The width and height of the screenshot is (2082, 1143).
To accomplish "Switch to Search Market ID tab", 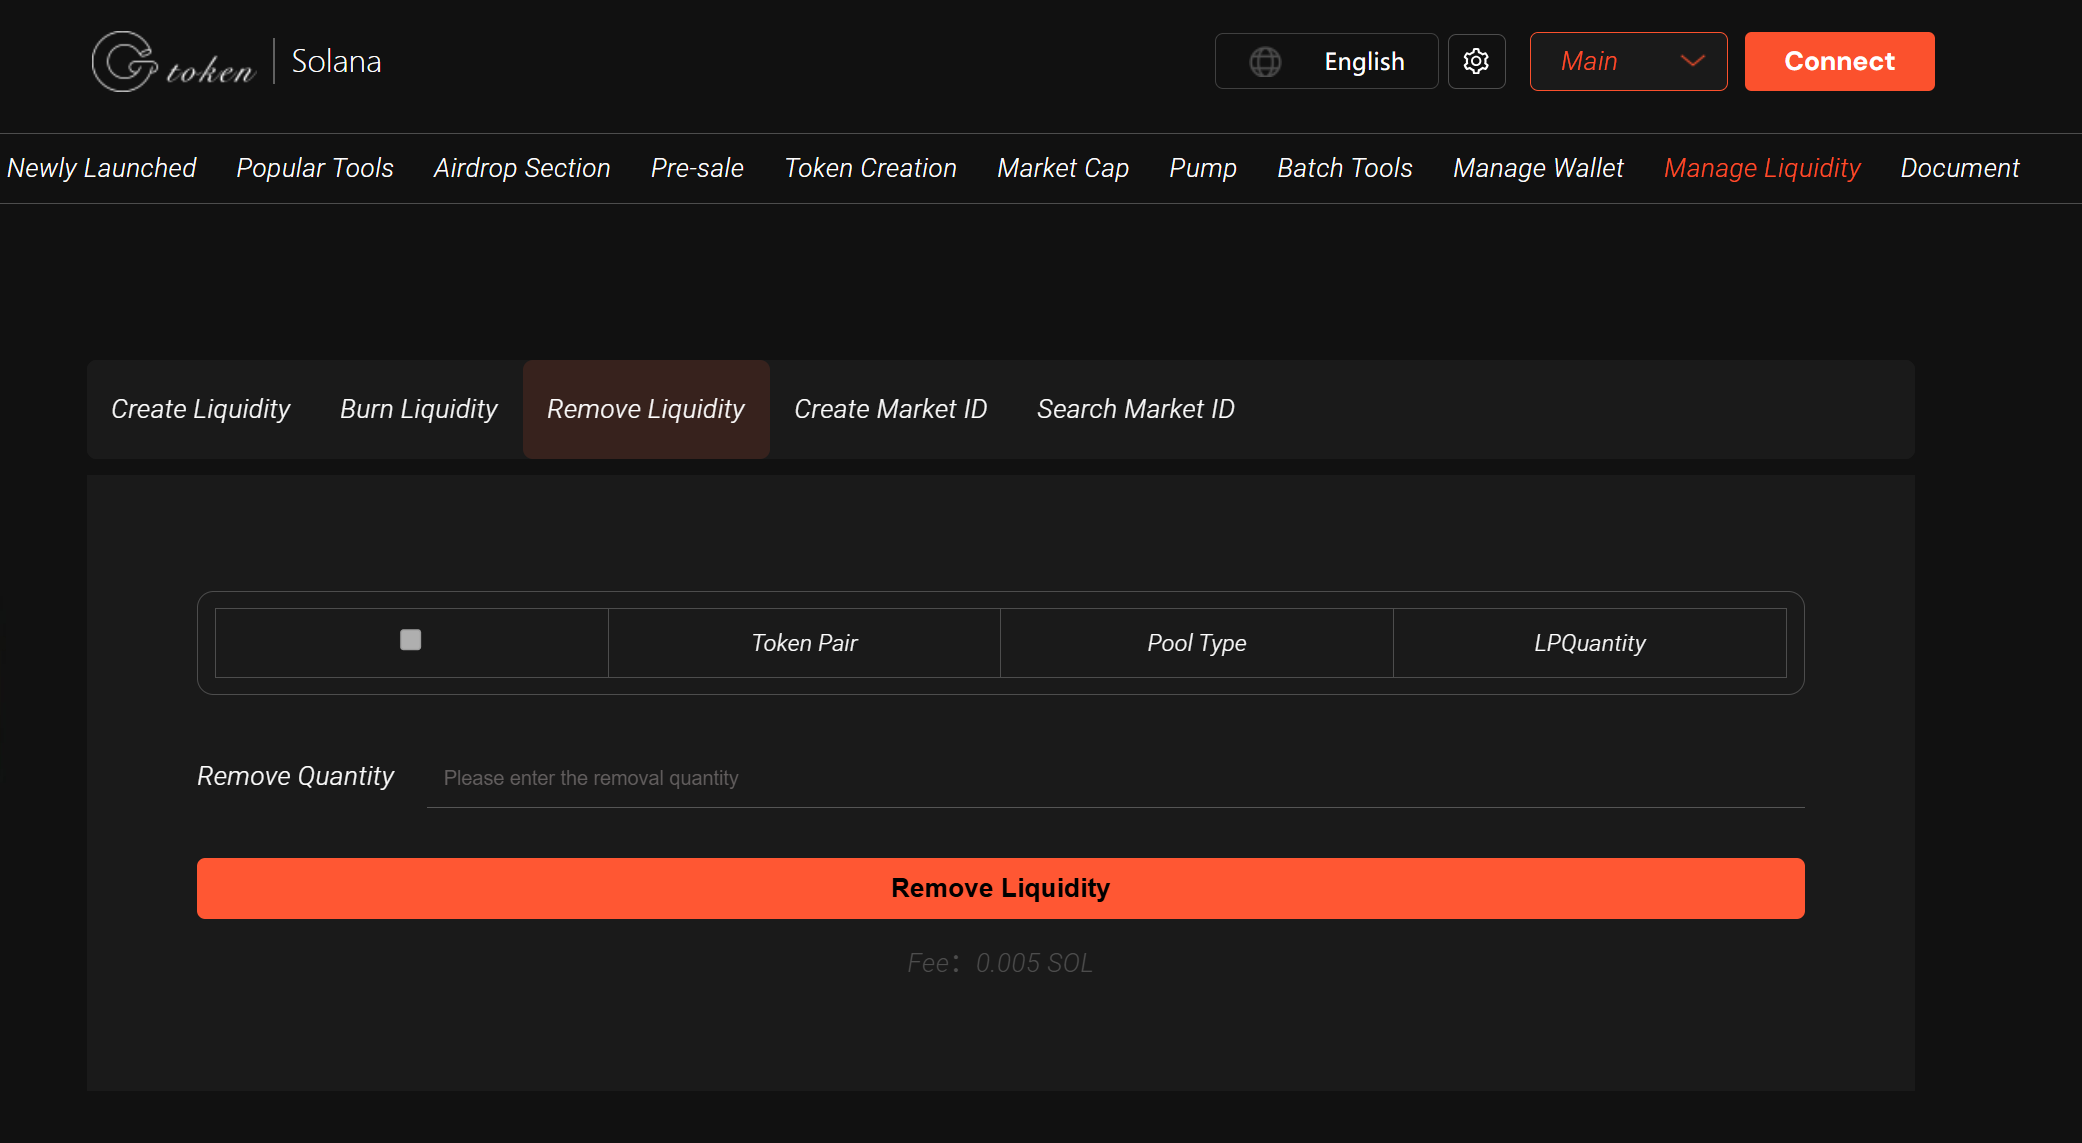I will tap(1135, 409).
